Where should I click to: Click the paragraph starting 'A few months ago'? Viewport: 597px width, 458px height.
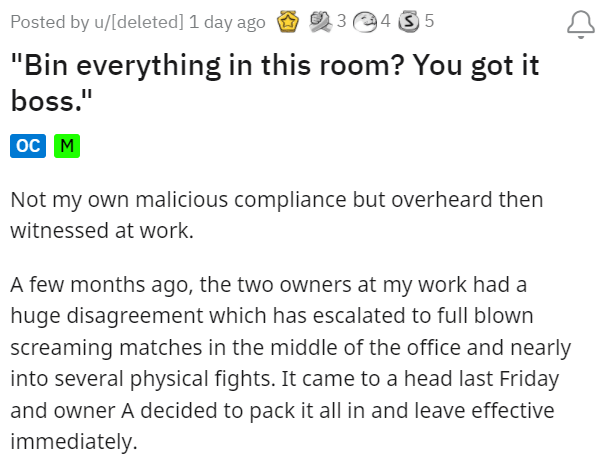pos(291,363)
